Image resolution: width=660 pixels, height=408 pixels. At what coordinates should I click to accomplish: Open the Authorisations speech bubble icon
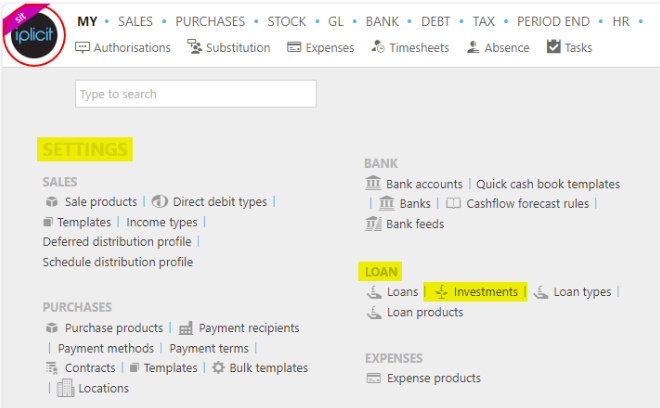pyautogui.click(x=82, y=48)
